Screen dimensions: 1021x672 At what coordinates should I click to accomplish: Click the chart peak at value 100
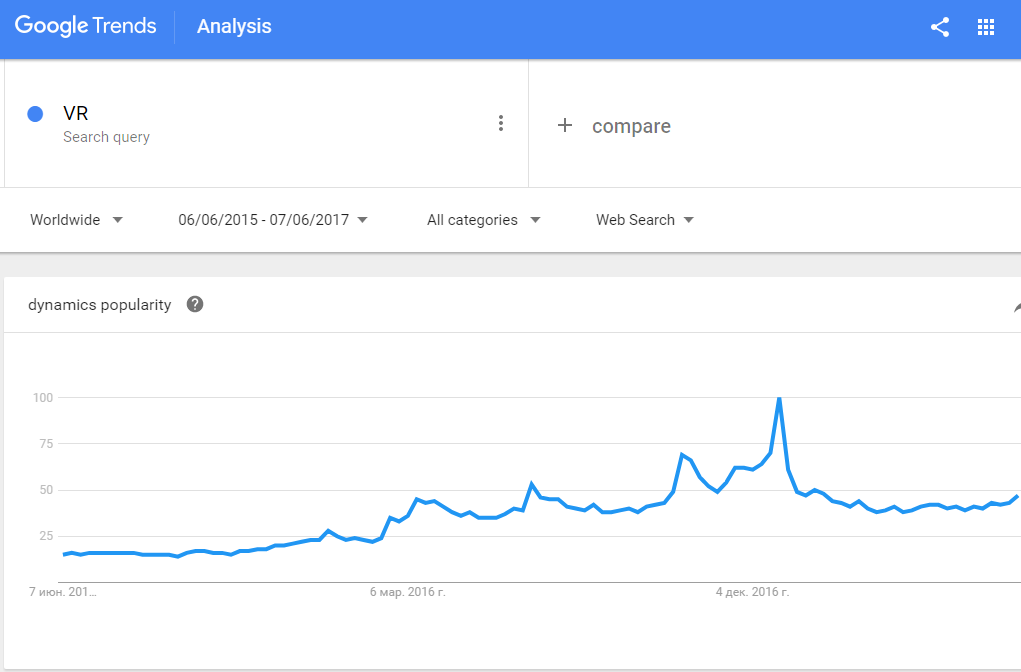[x=779, y=398]
